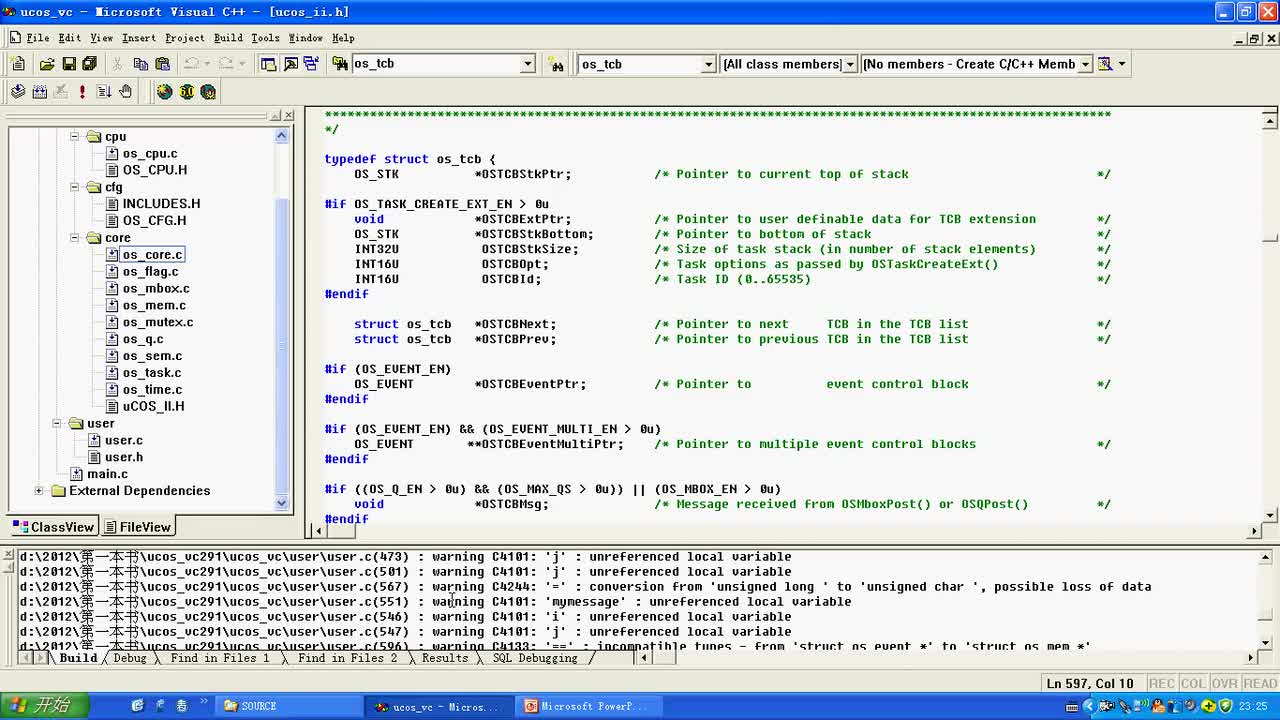Image resolution: width=1280 pixels, height=720 pixels.
Task: Click the Cut scissors icon
Action: tap(118, 64)
